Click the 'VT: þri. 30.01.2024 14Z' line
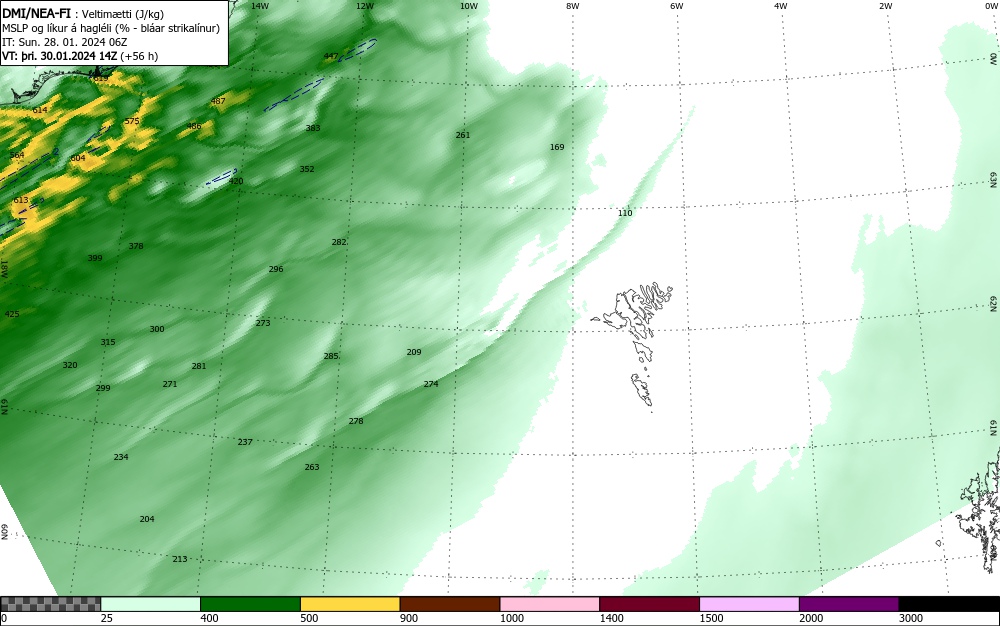Viewport: 1000px width, 626px height. tap(80, 56)
